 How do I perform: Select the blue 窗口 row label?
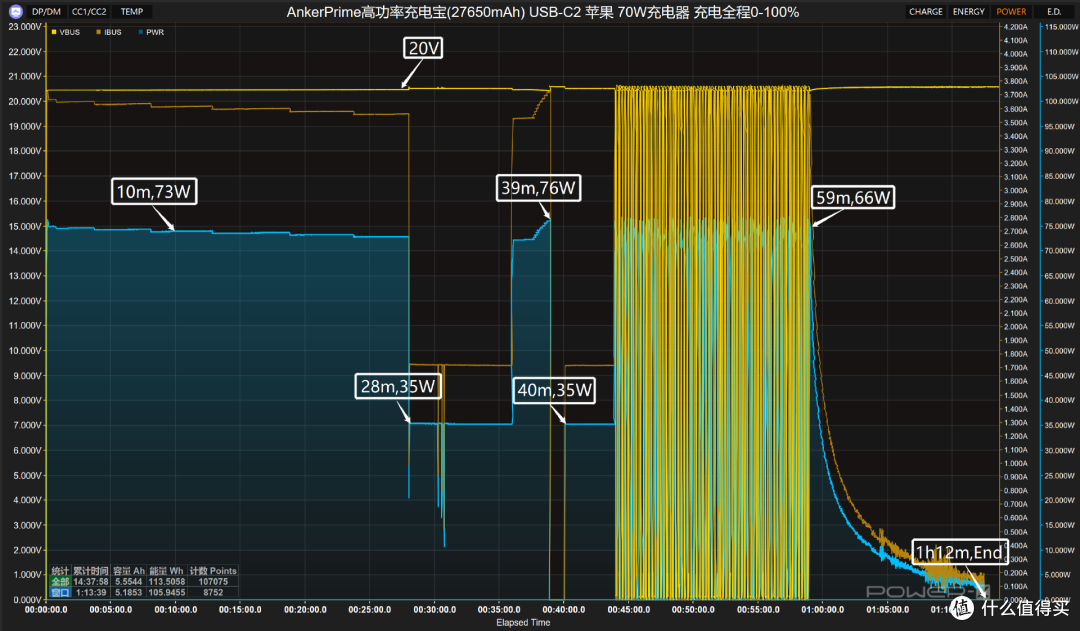pos(61,592)
